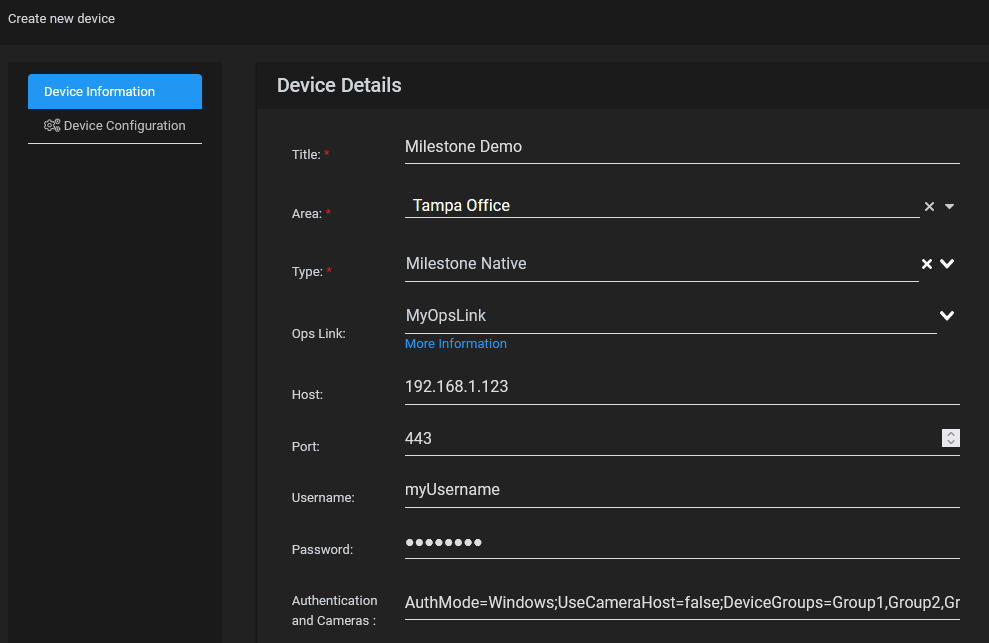Edit the Username field myUsername
Image resolution: width=989 pixels, height=643 pixels.
pos(682,490)
